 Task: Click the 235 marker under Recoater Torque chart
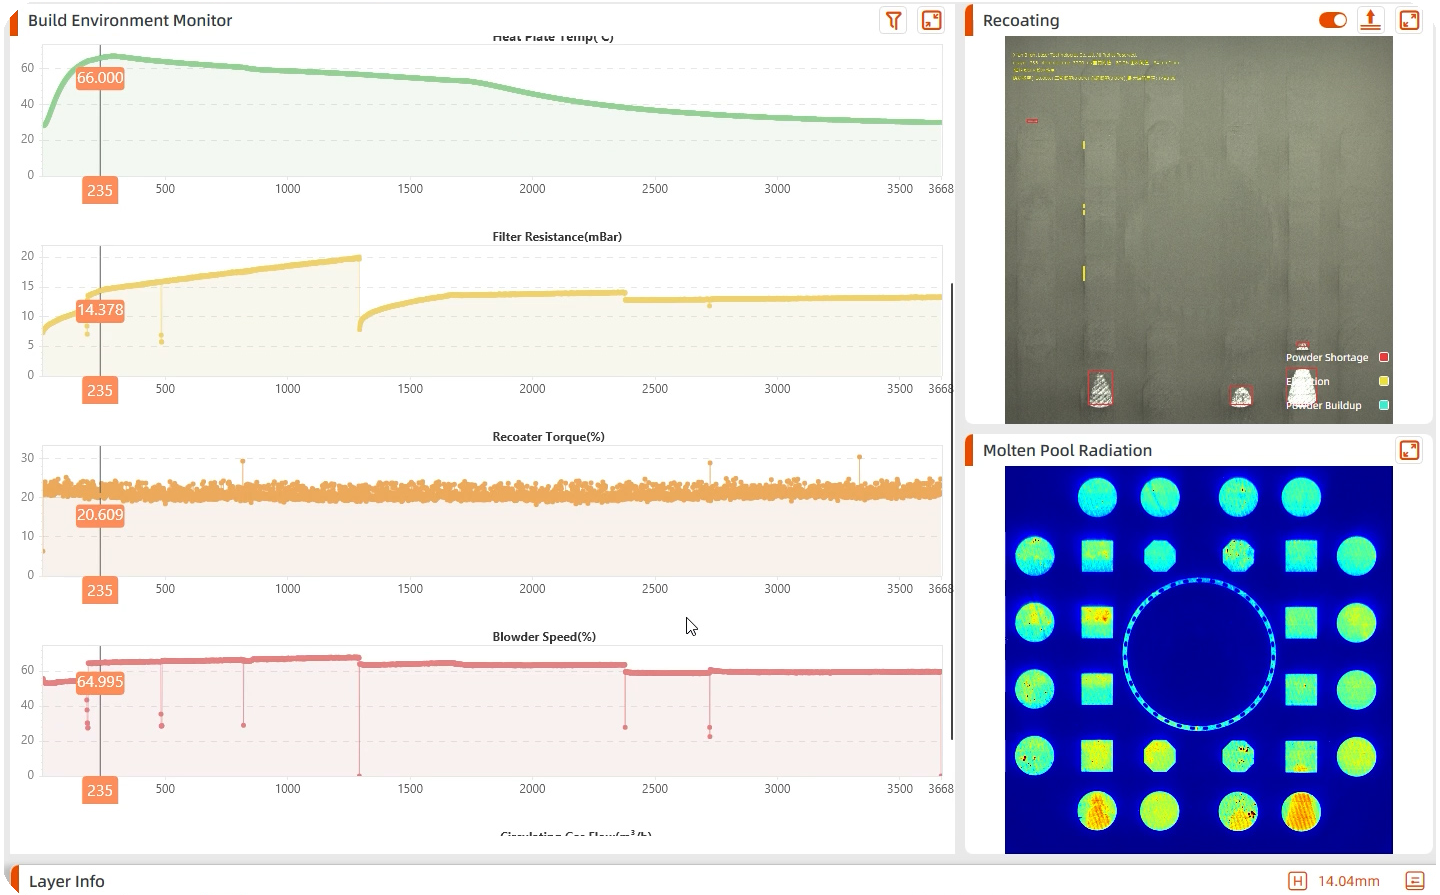pyautogui.click(x=100, y=590)
